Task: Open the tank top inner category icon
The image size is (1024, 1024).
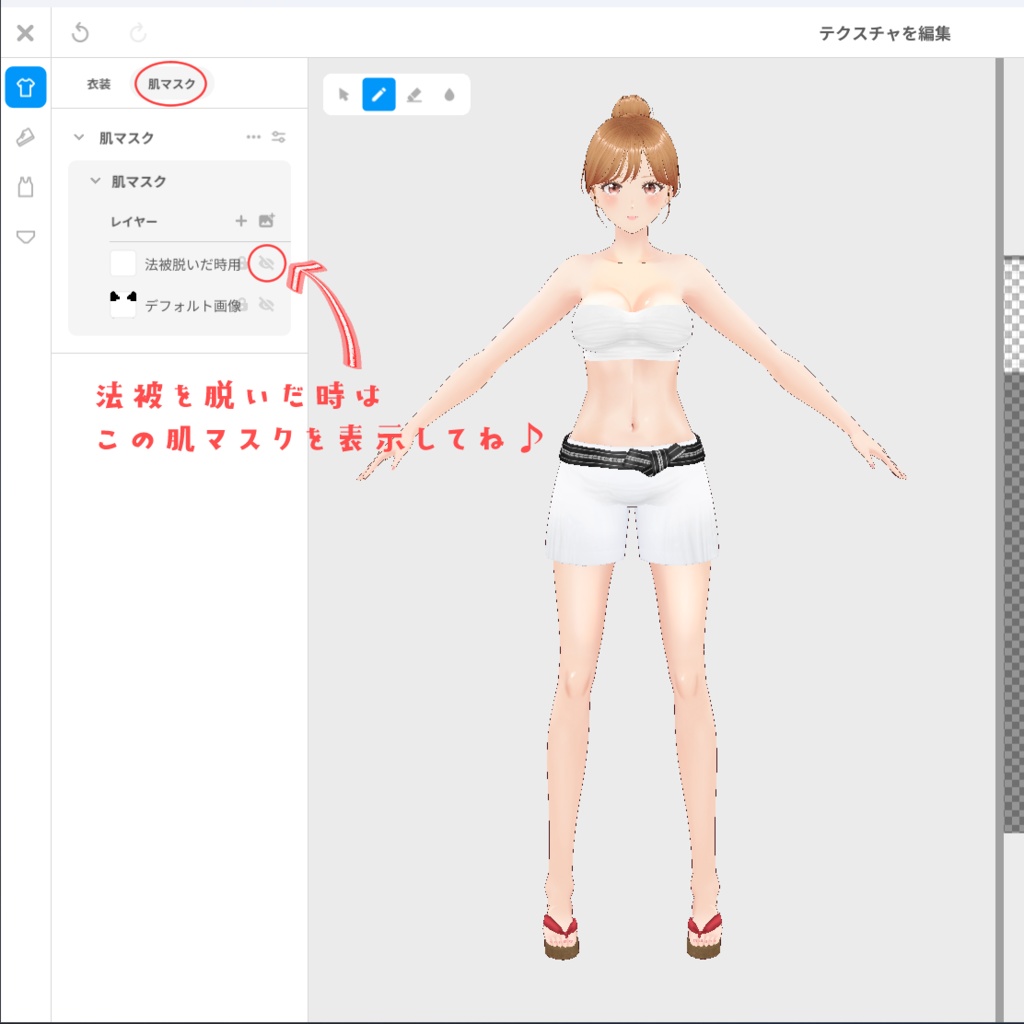Action: [25, 187]
